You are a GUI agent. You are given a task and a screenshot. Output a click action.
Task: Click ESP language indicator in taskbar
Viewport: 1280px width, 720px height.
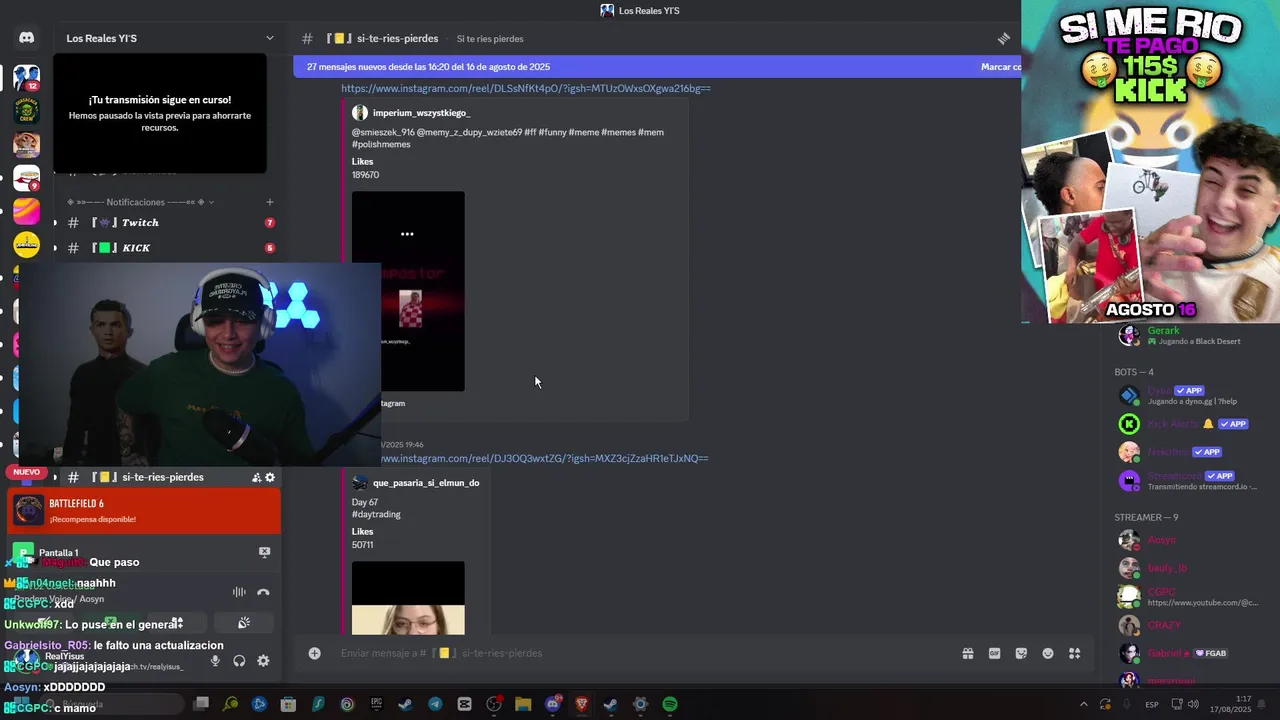click(x=1152, y=704)
